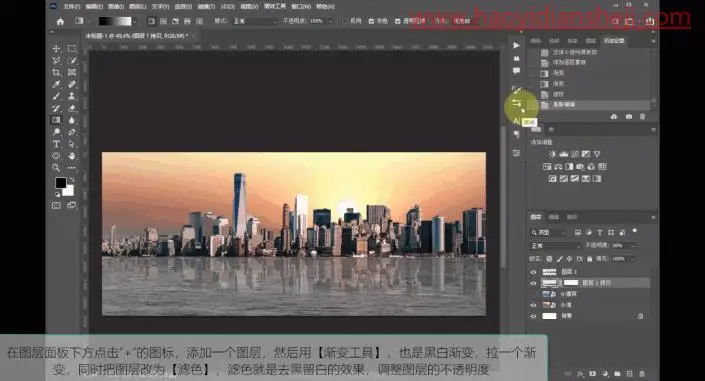Screen dimensions: 705x381
Task: Click the add layer mask icon
Action: click(x=593, y=374)
